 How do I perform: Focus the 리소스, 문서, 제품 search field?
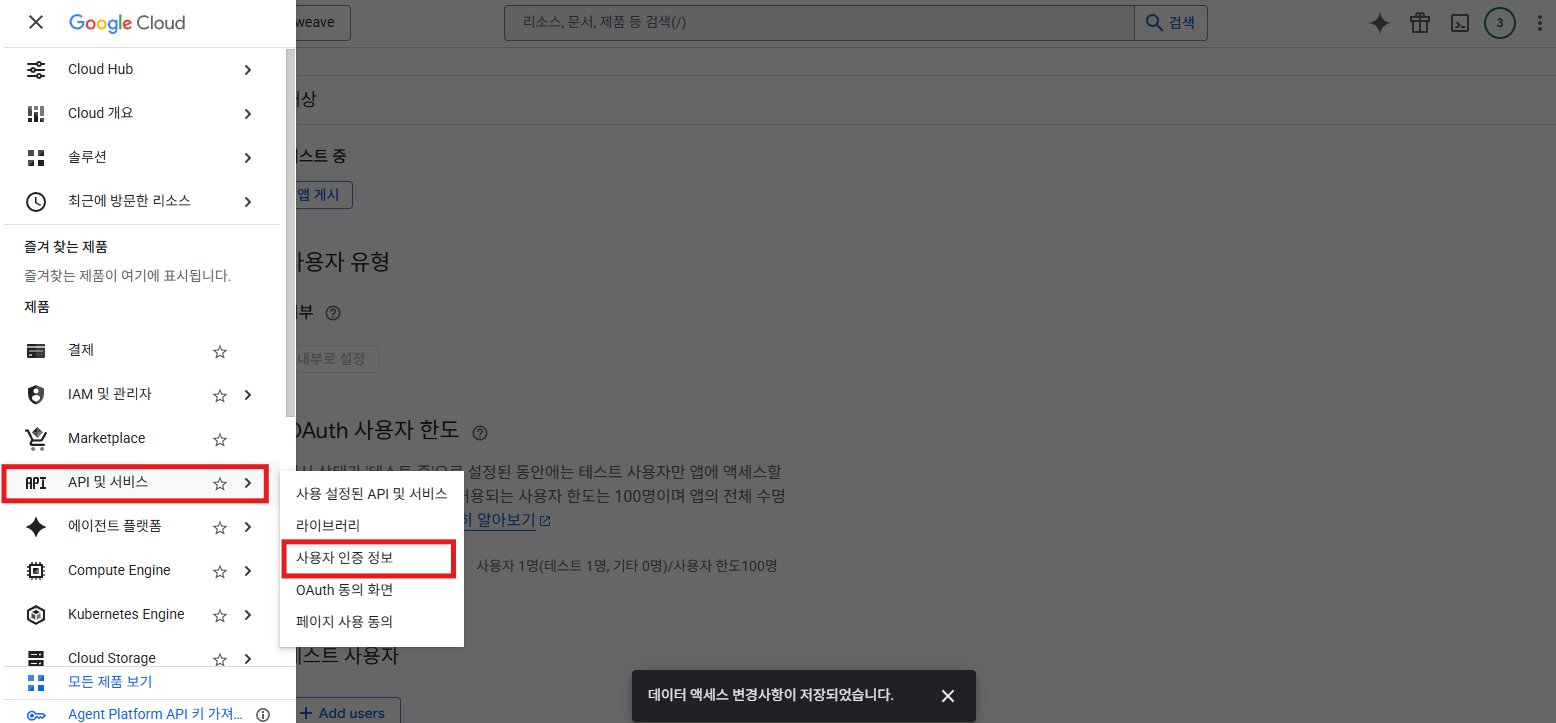coord(819,22)
